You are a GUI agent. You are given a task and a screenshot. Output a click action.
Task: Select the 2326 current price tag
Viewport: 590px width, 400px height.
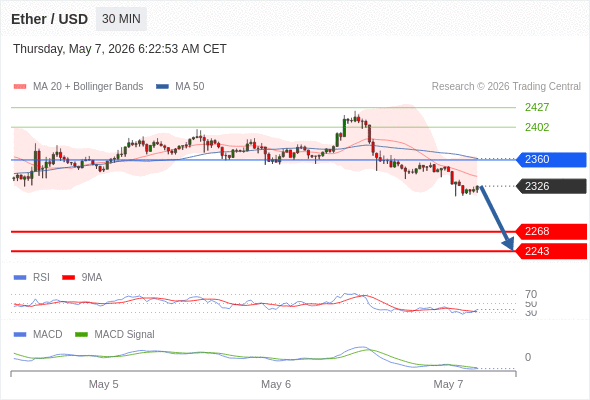(551, 186)
